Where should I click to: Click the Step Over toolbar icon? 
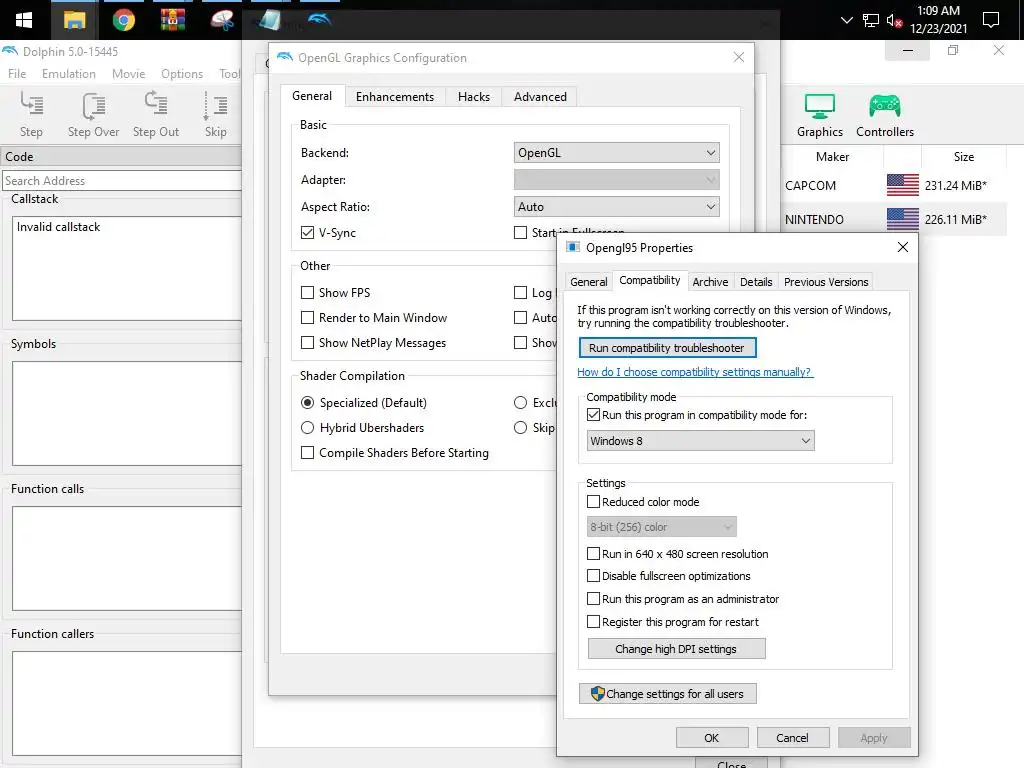(x=93, y=104)
